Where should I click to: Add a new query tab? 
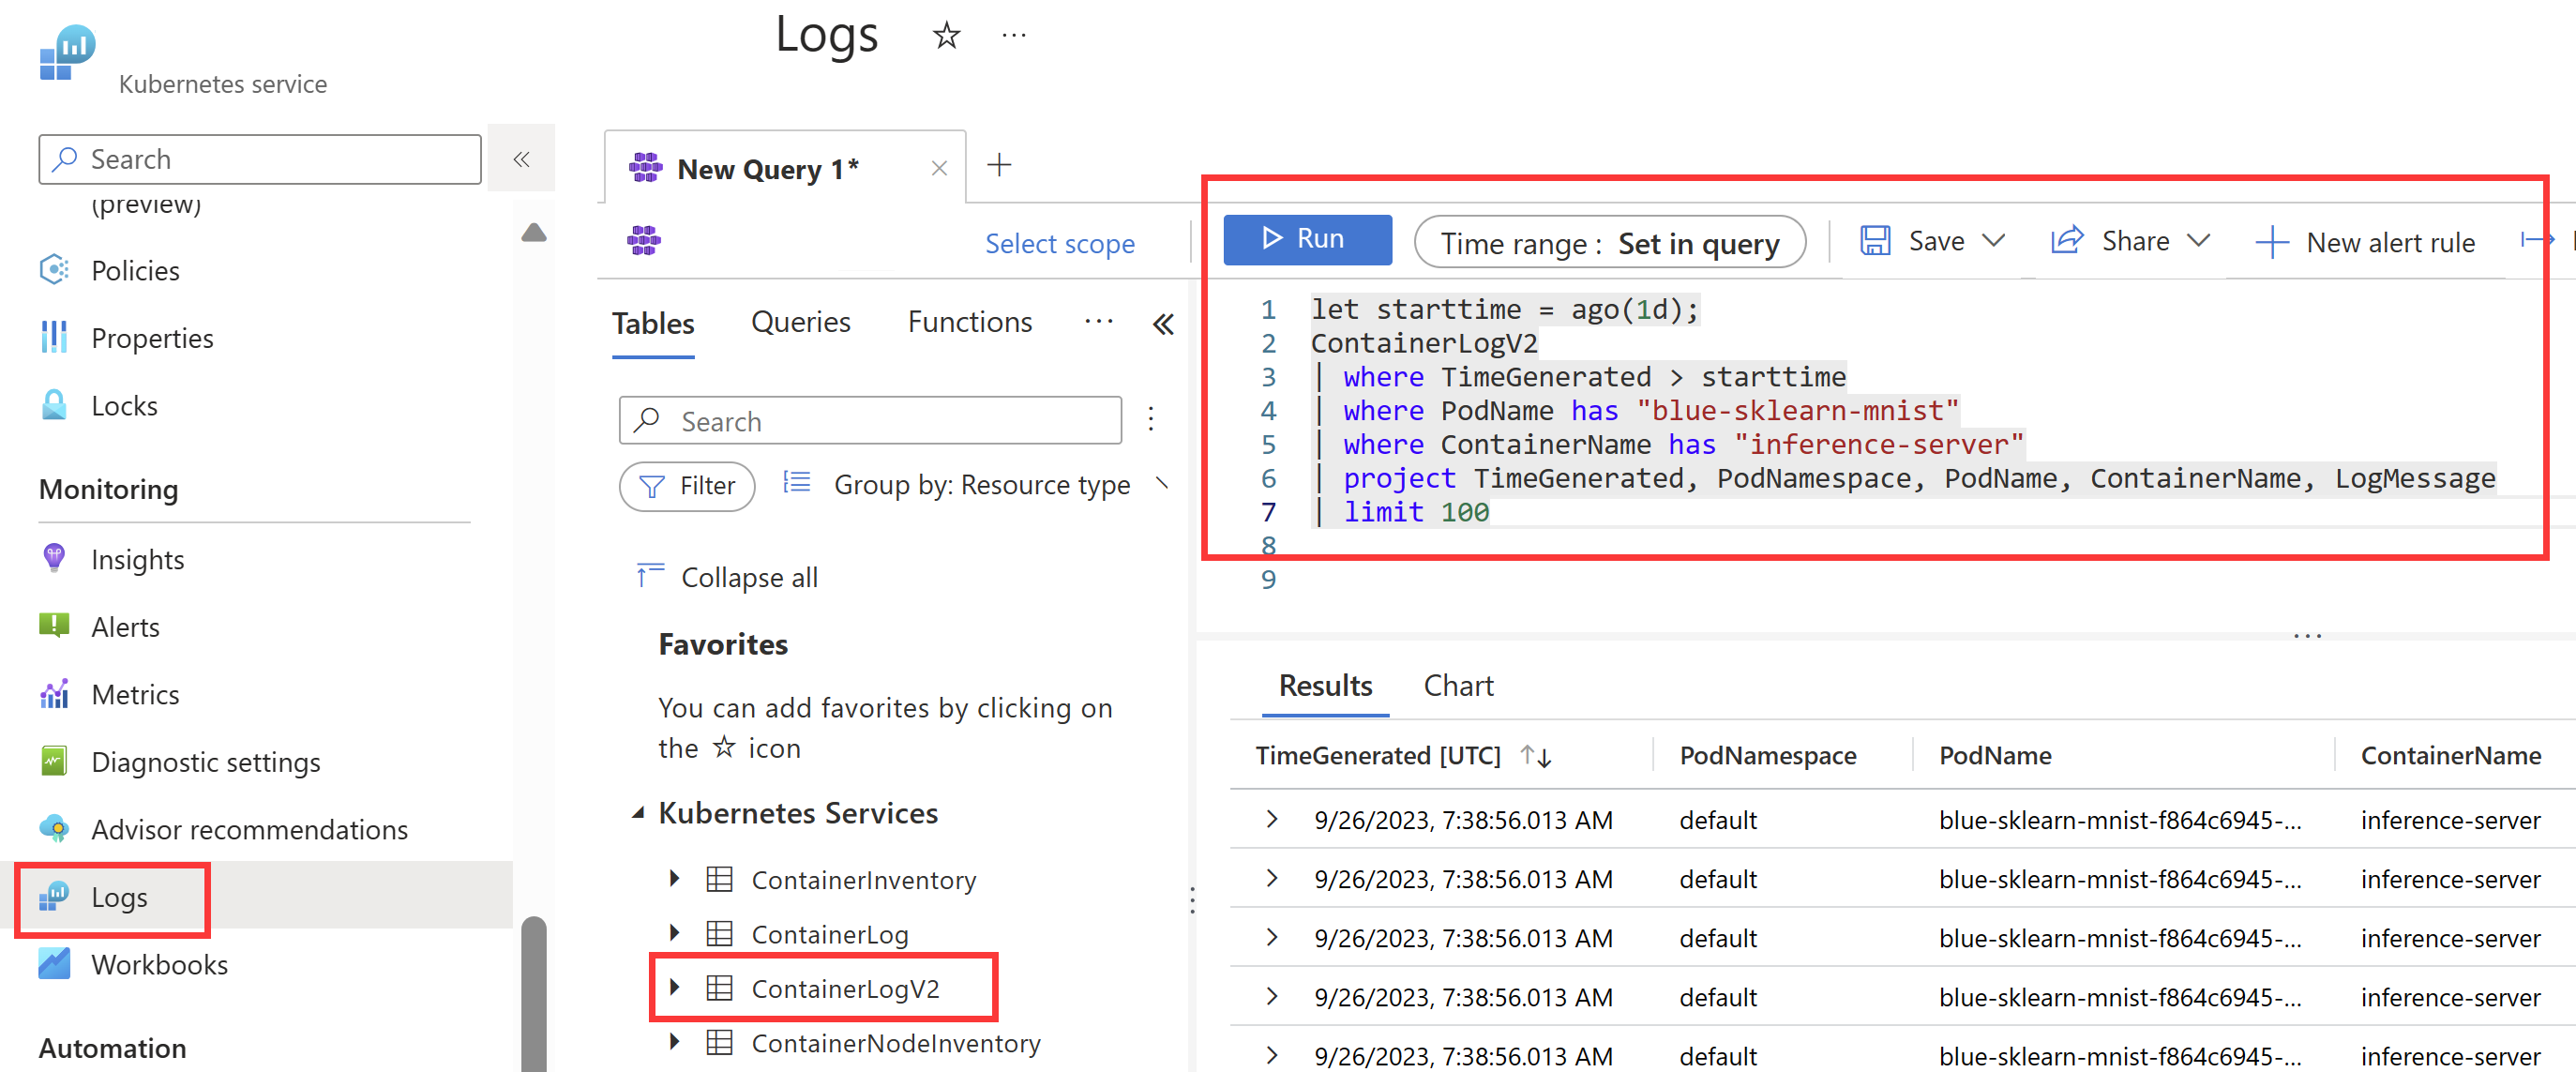click(998, 165)
